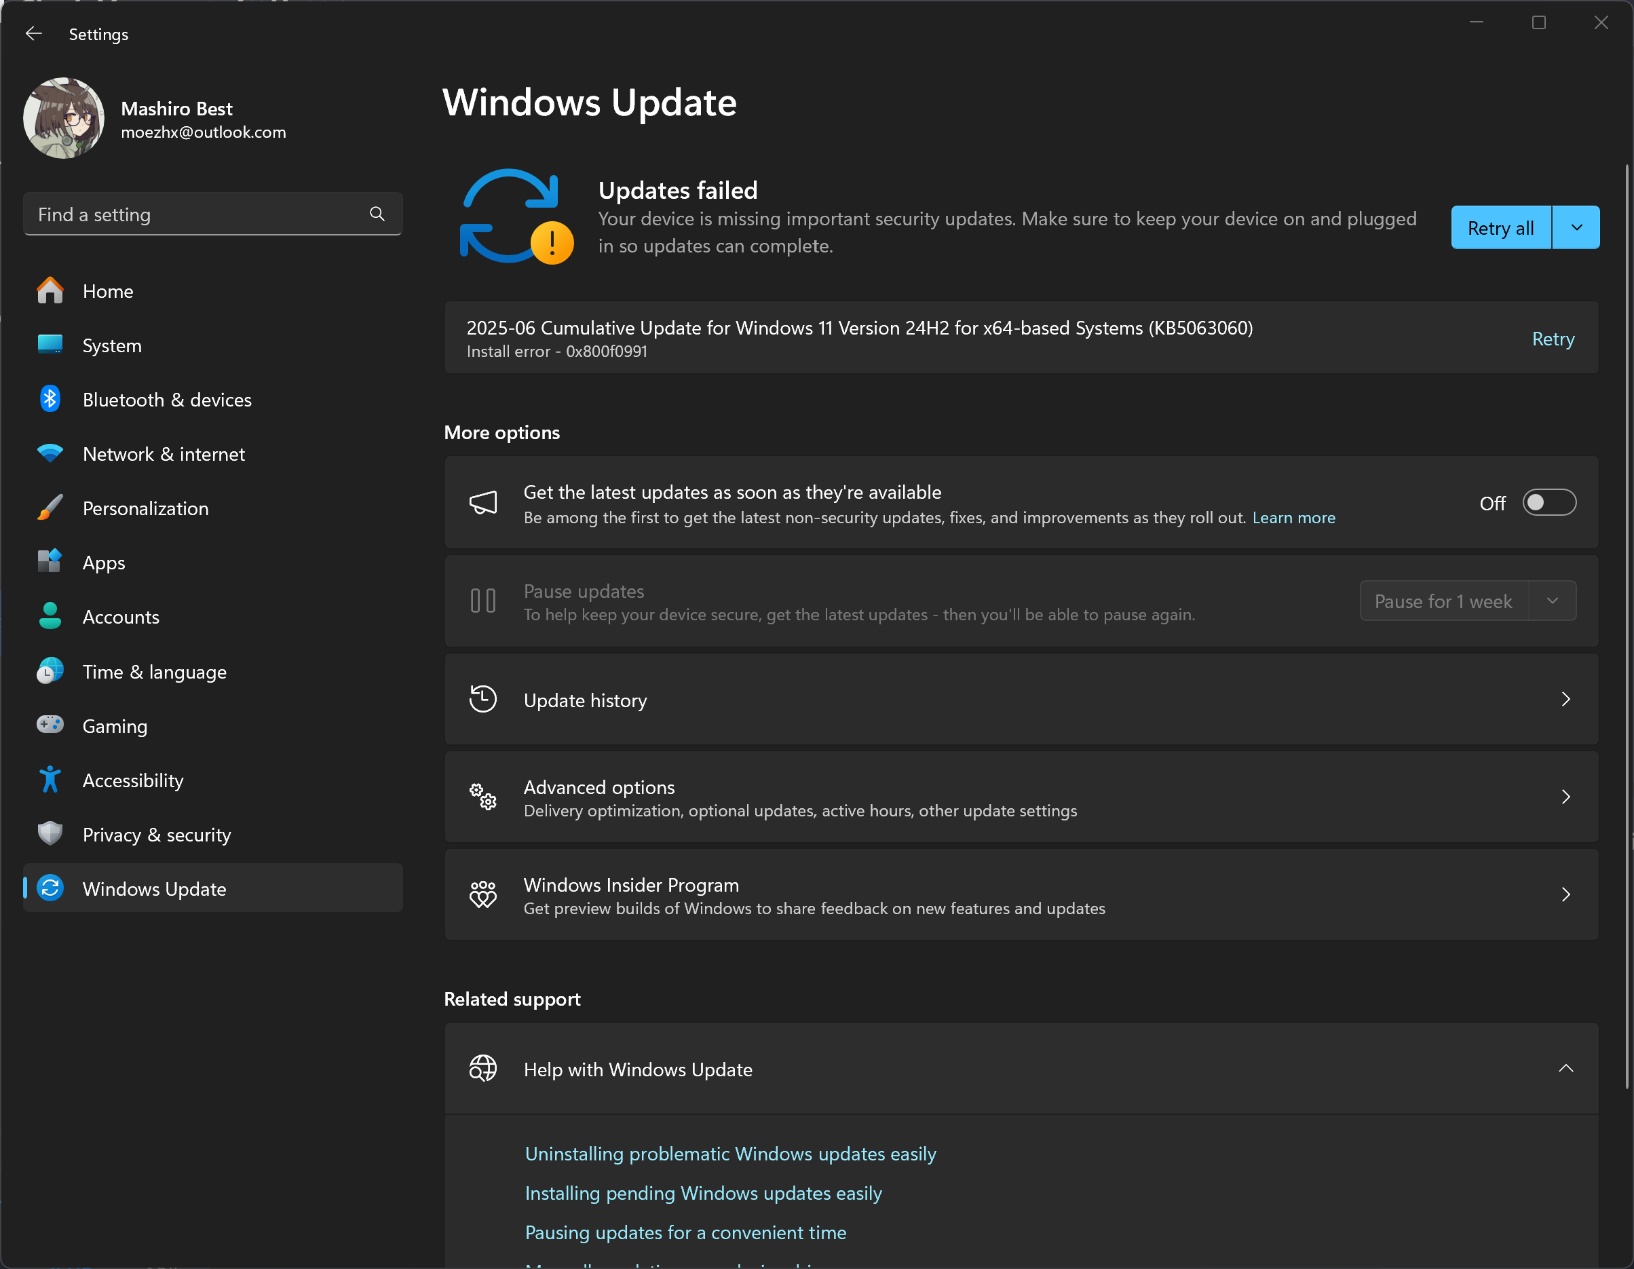1634x1269 pixels.
Task: Click the Updates failed warning sync icon
Action: pos(515,217)
